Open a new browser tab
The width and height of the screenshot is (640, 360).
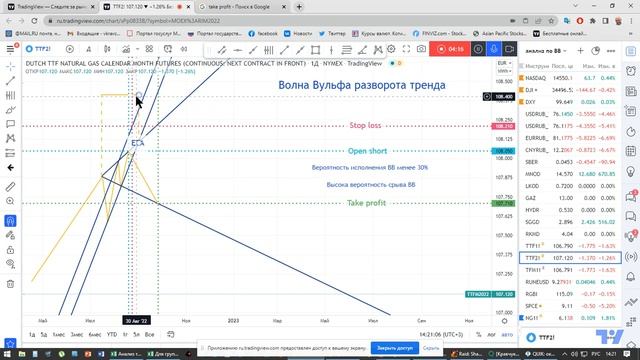pos(299,7)
